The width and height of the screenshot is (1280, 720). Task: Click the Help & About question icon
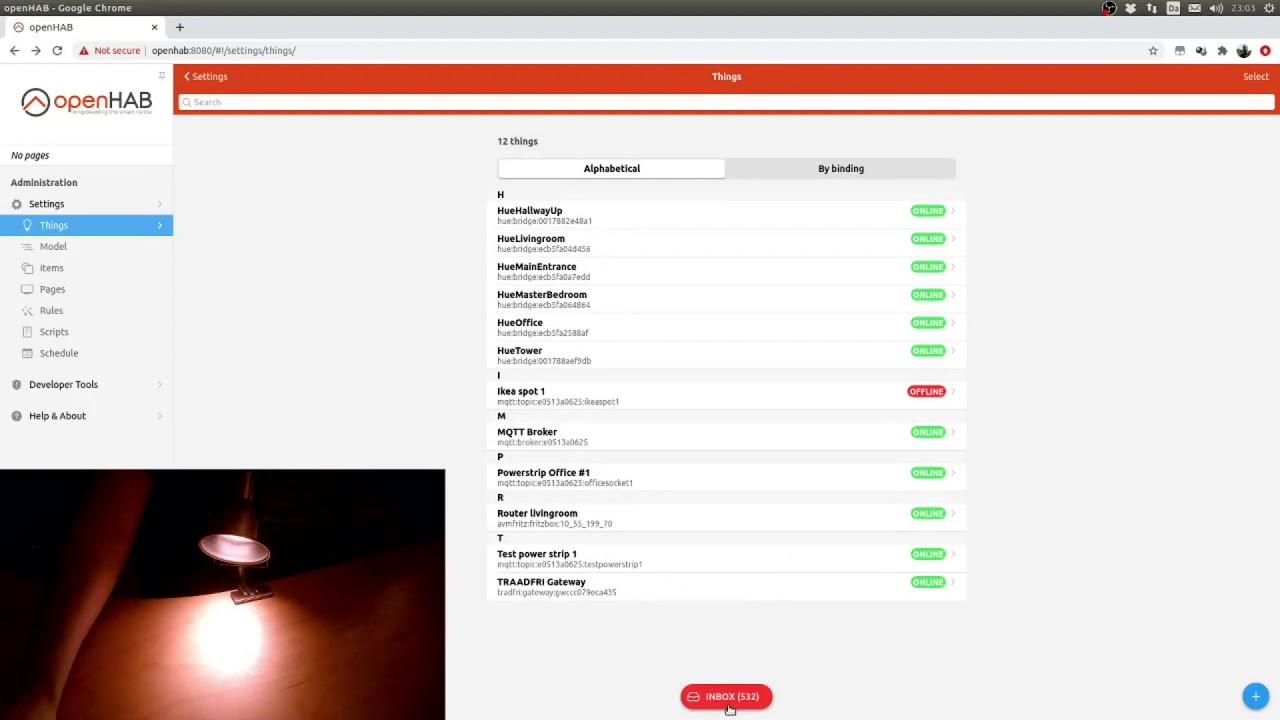click(x=16, y=416)
